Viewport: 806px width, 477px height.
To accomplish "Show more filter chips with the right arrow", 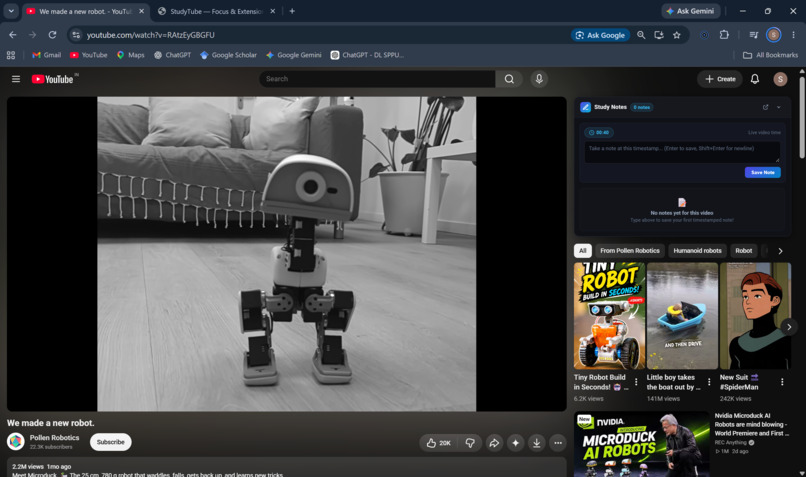I will (780, 251).
